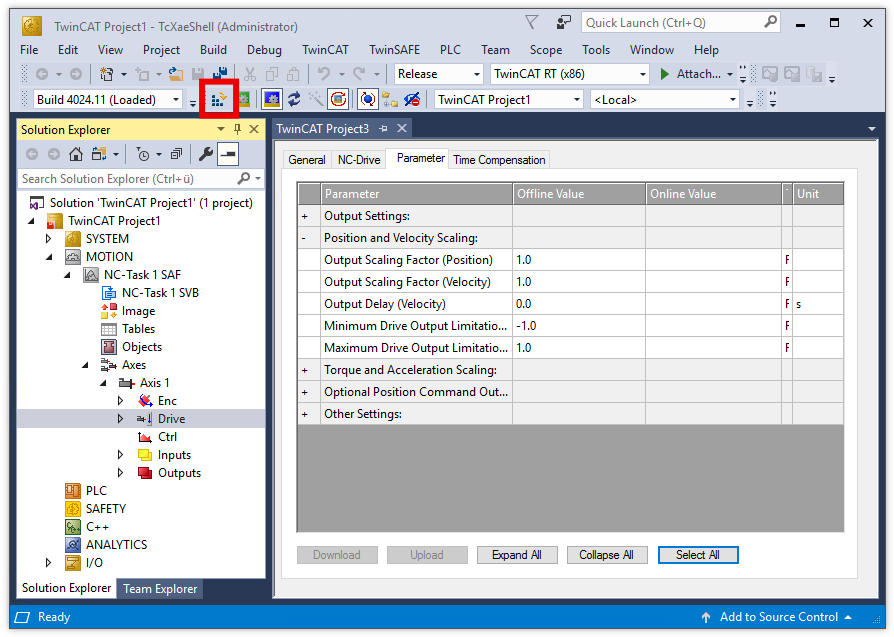This screenshot has width=894, height=637.
Task: Select the Ctrl item under Axis 1
Action: click(167, 437)
